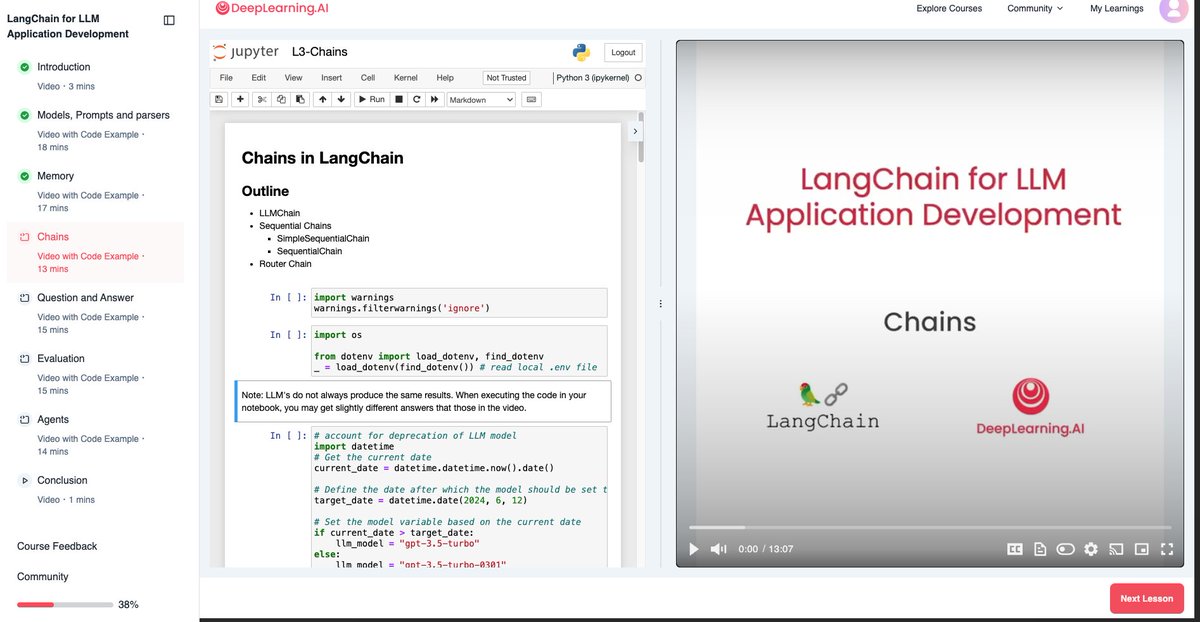1200x622 pixels.
Task: Restart kernel and run all with fast-forward icon
Action: (x=435, y=99)
